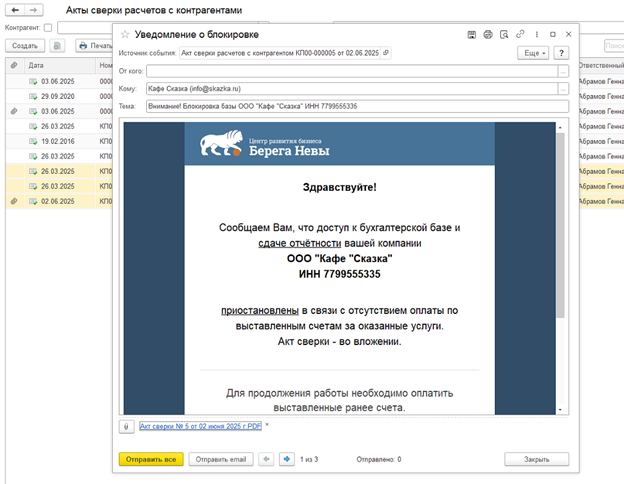The height and width of the screenshot is (484, 624).
Task: Save the notification with the diskette icon
Action: [x=472, y=35]
